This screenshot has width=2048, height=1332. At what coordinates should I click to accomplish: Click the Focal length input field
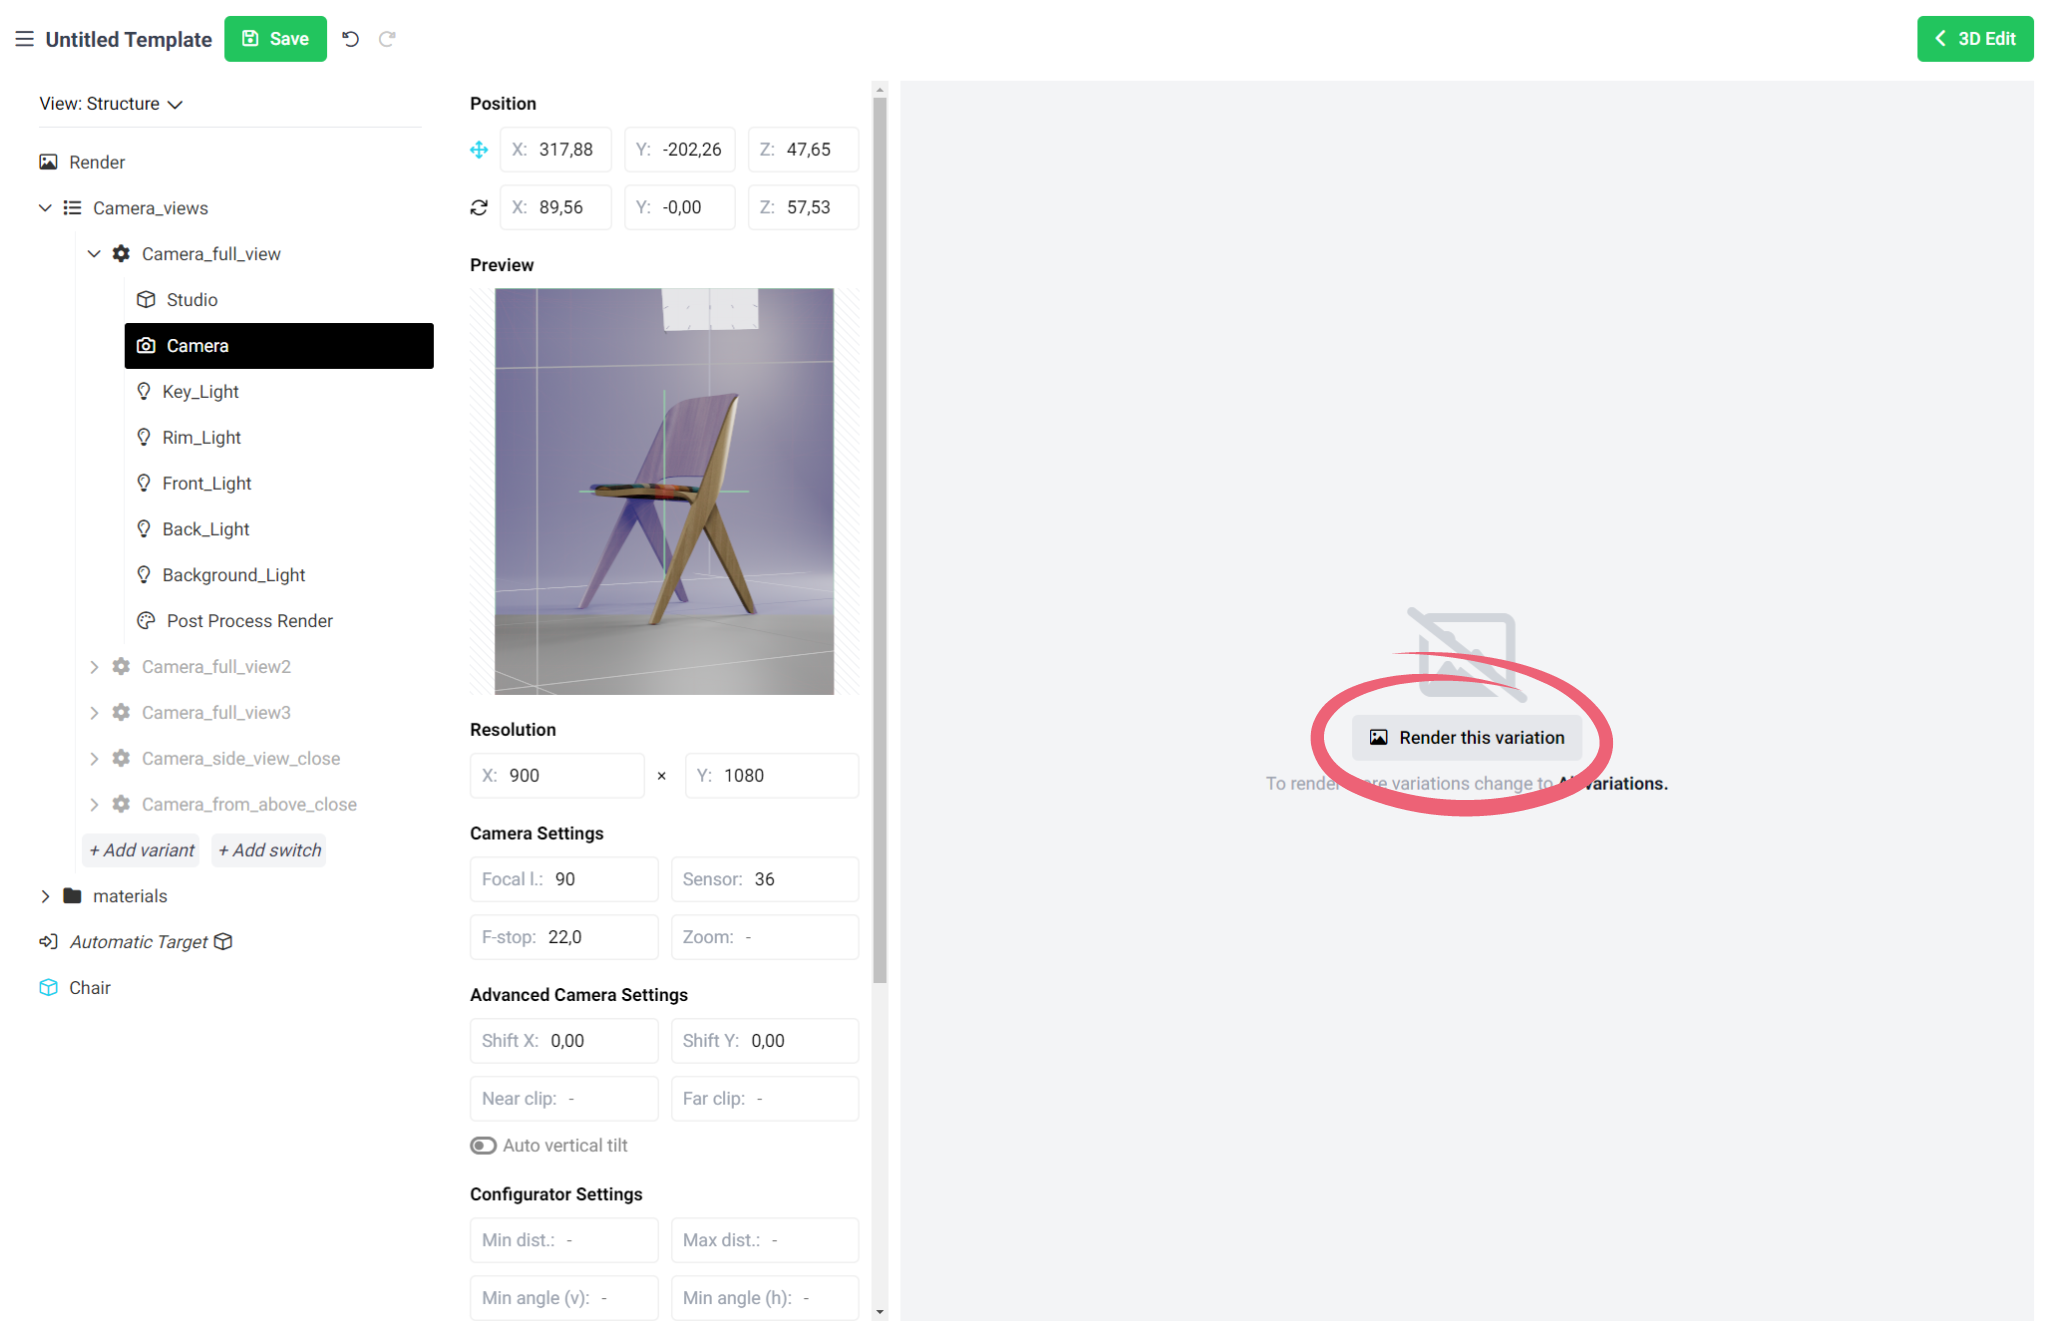563,879
